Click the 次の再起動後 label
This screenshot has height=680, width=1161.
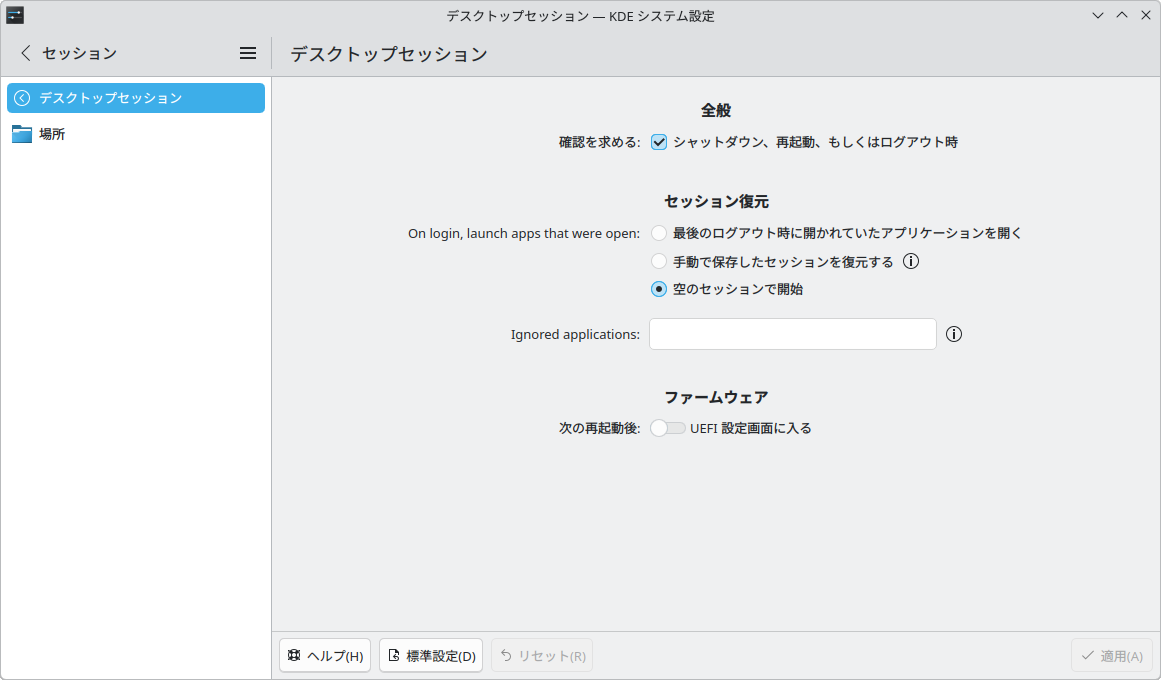click(599, 428)
